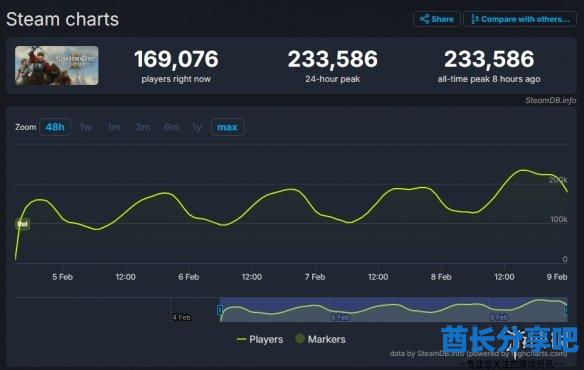Viewport: 584px width, 370px height.
Task: Select the 3m zoom range
Action: click(x=143, y=127)
